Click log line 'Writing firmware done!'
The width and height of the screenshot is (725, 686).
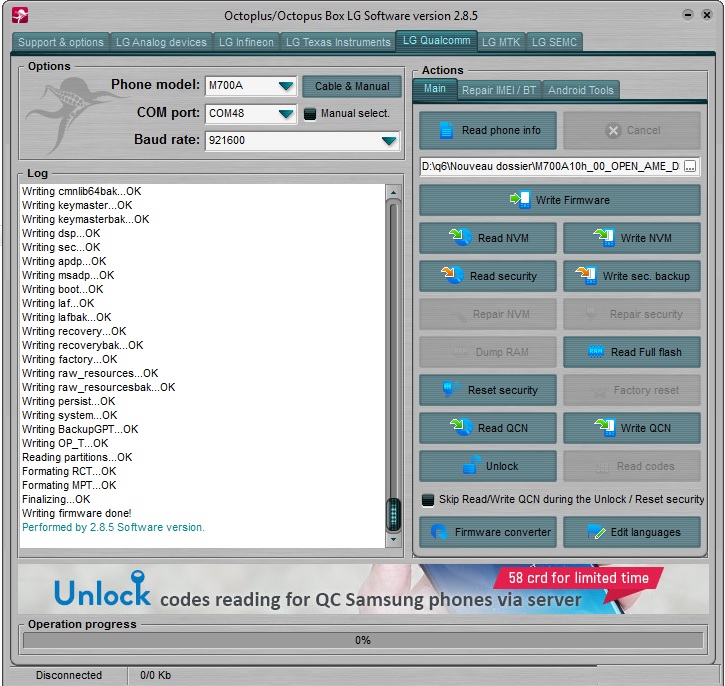coord(77,513)
